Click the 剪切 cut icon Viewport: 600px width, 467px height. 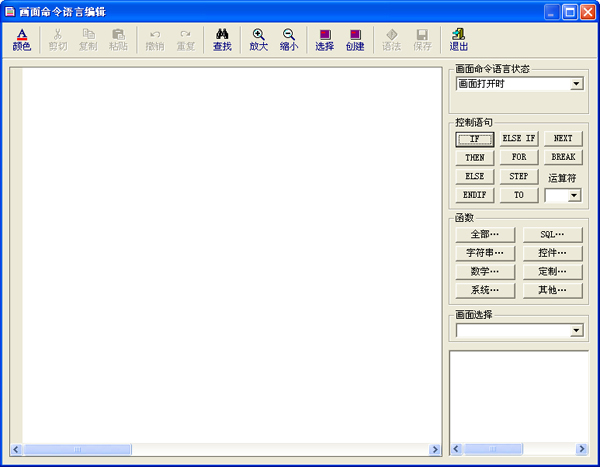pyautogui.click(x=58, y=40)
